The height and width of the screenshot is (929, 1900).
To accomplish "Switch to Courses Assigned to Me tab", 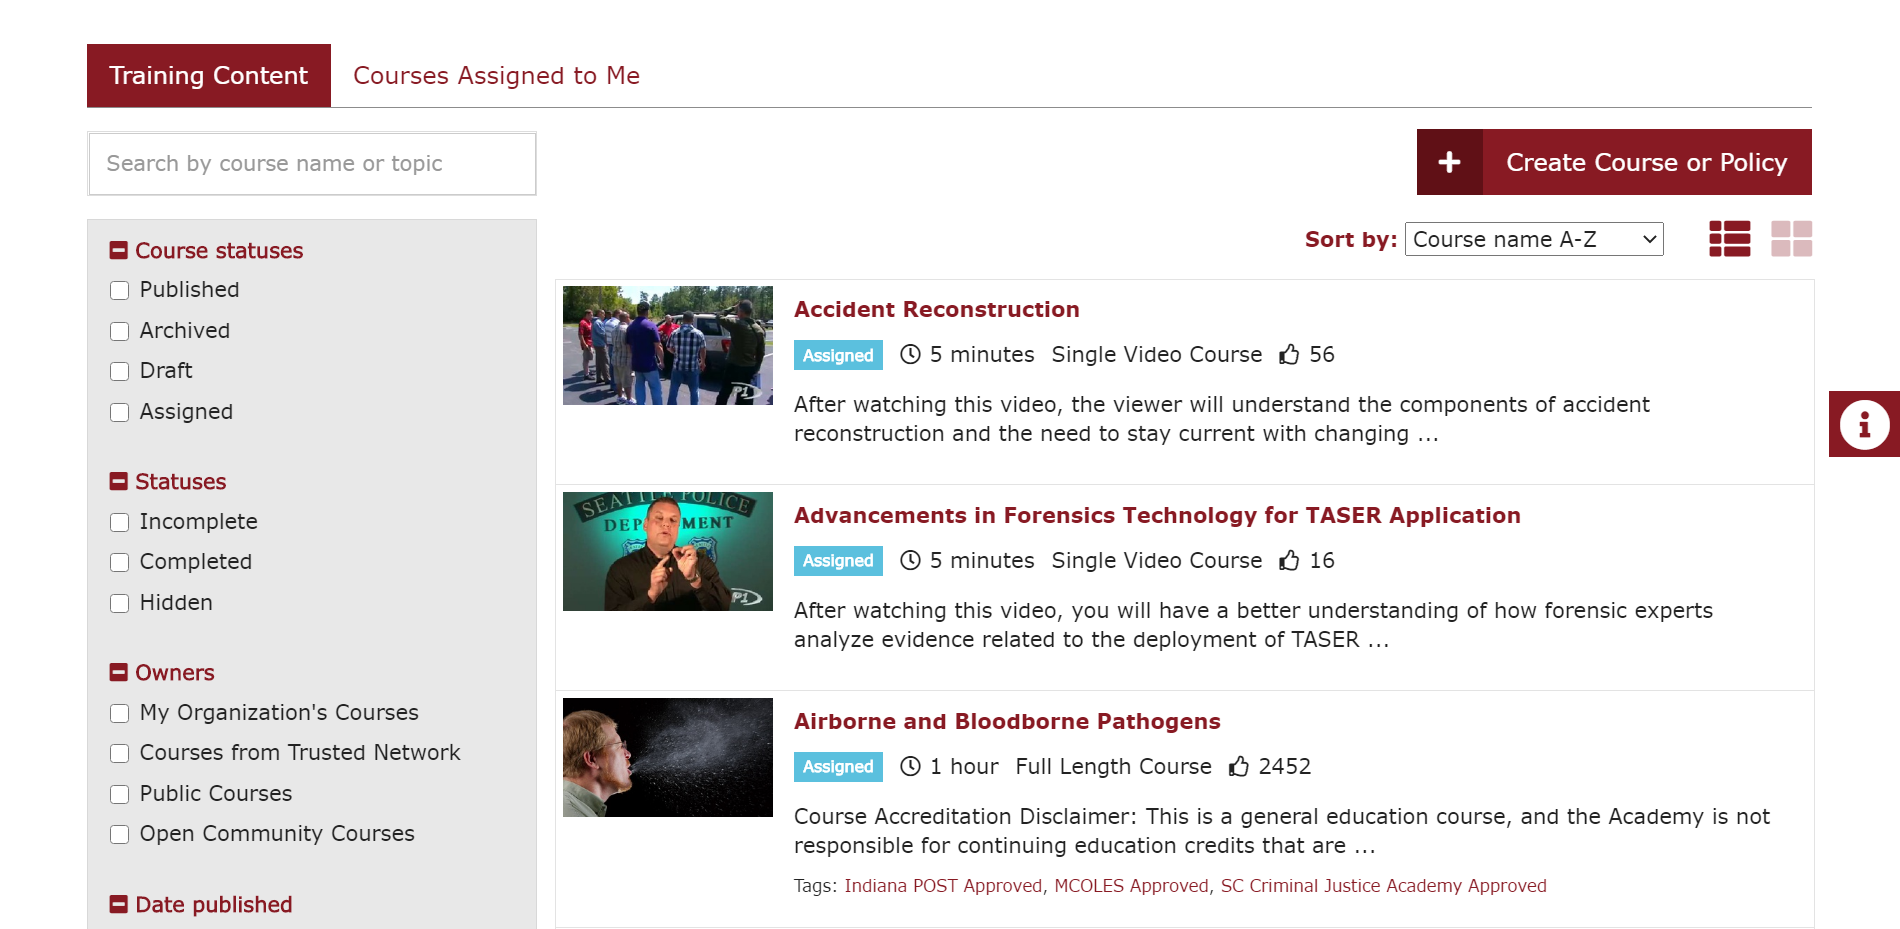I will pyautogui.click(x=496, y=76).
